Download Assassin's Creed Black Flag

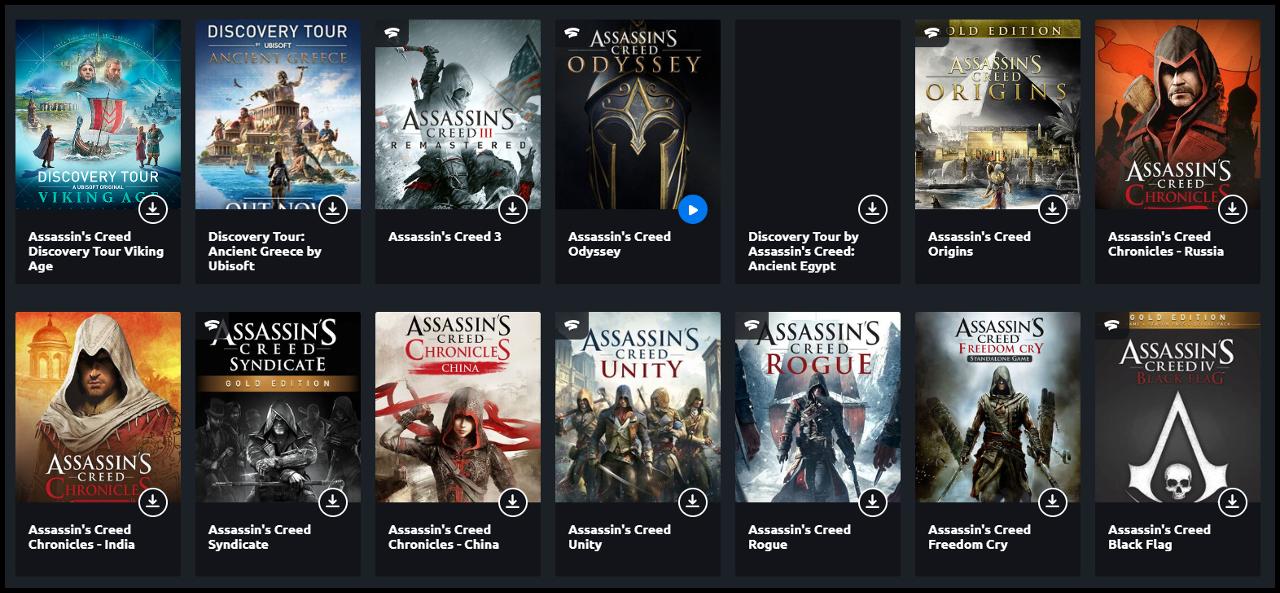pos(1233,502)
